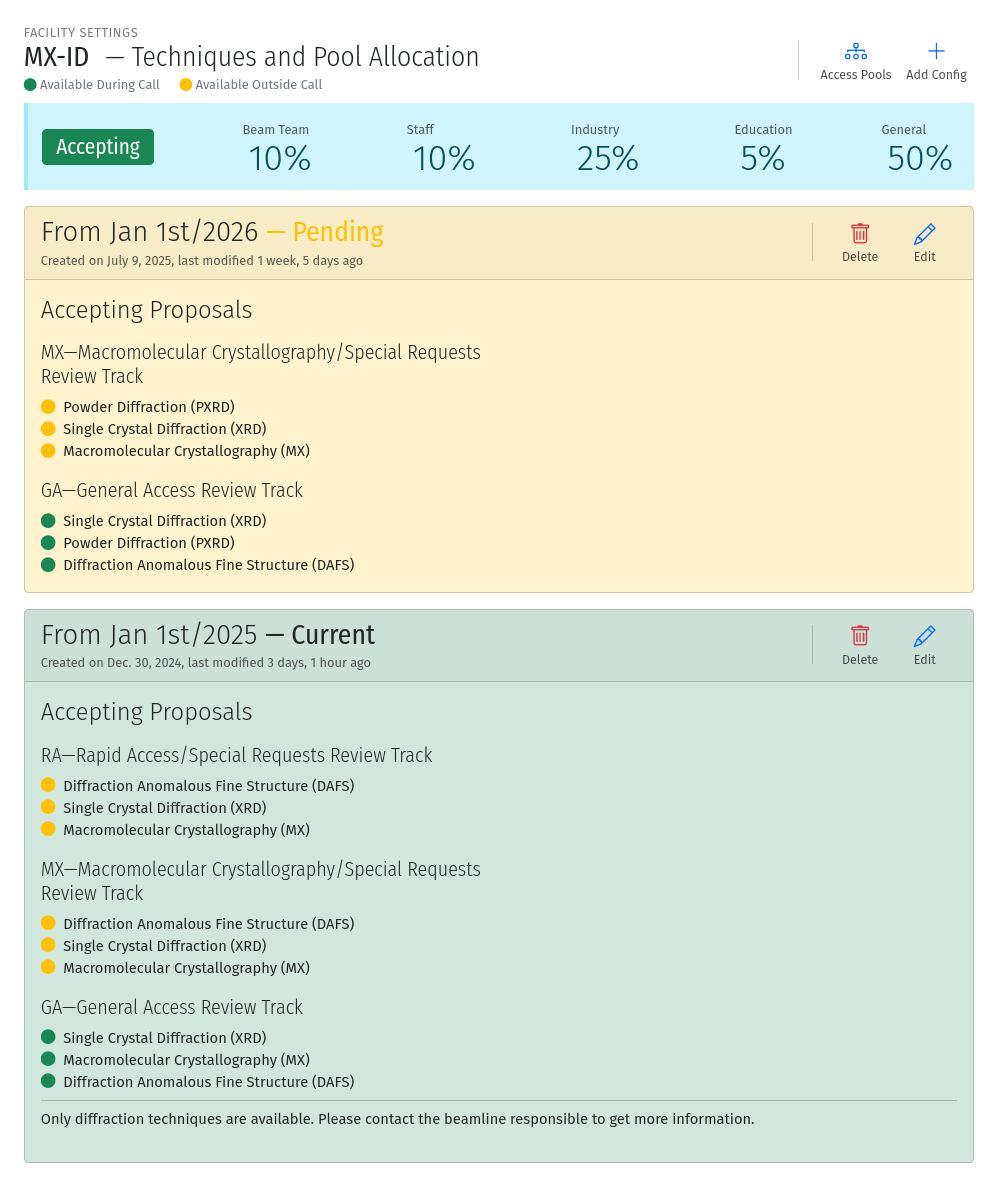Click DAFS entry under RA Rapid Access track
The height and width of the screenshot is (1184, 998).
[208, 786]
